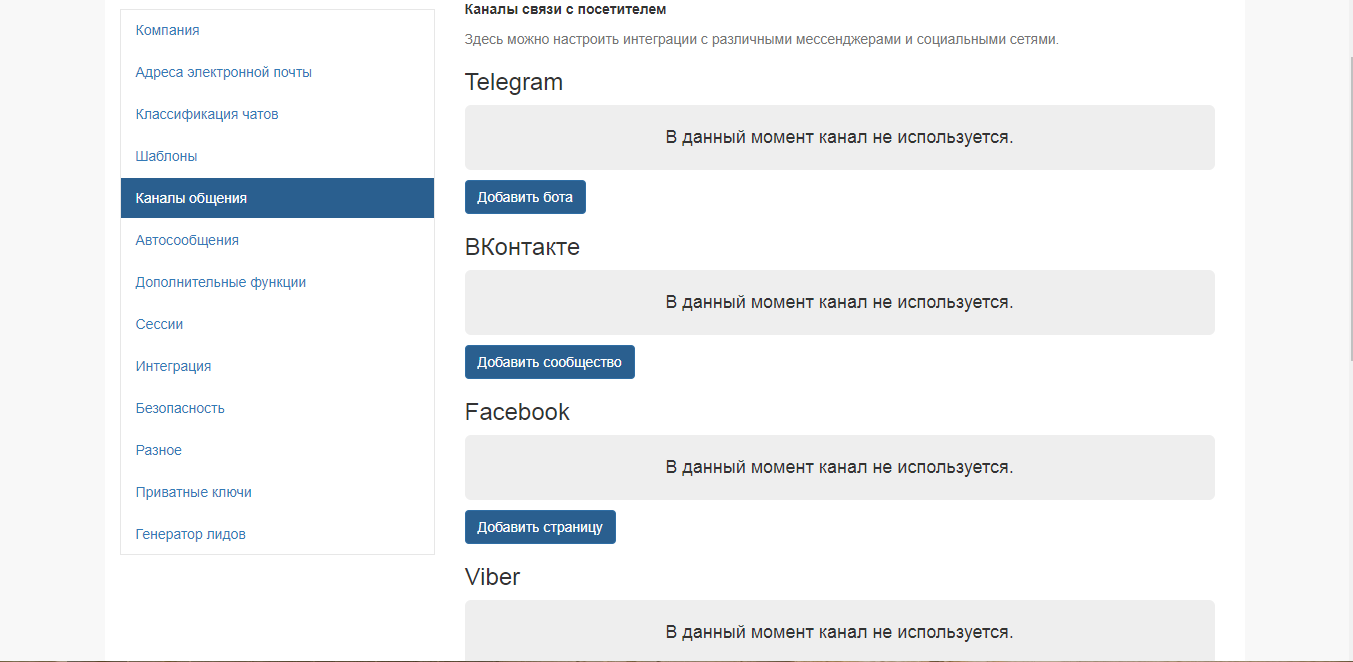The image size is (1353, 662).
Task: Перейти в Автосообщения
Action: point(187,240)
